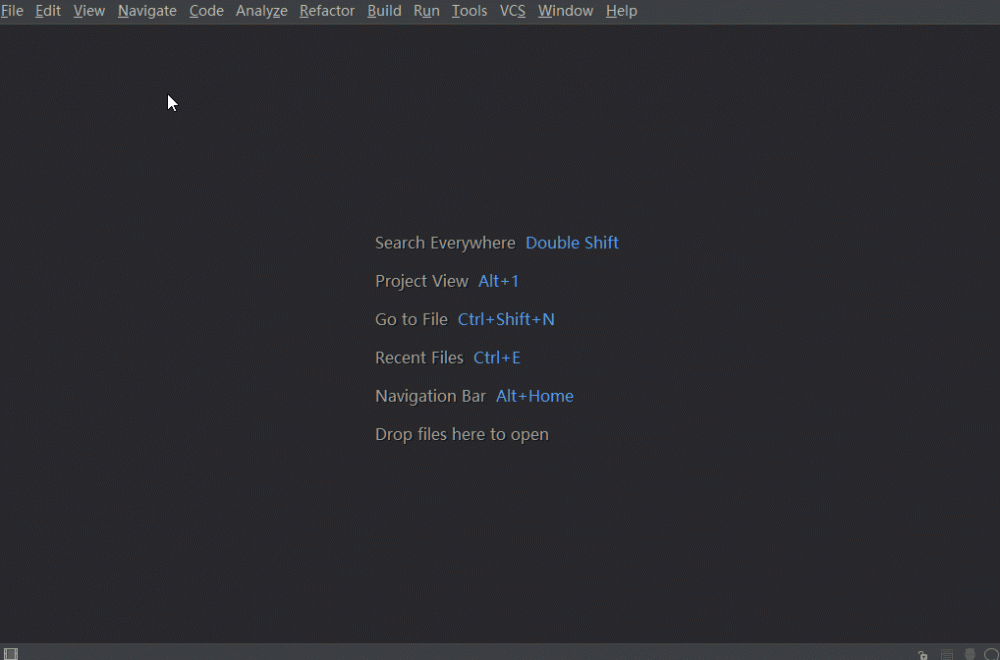Image resolution: width=1000 pixels, height=660 pixels.
Task: Click the inspector hector icon in status bar
Action: (x=969, y=655)
